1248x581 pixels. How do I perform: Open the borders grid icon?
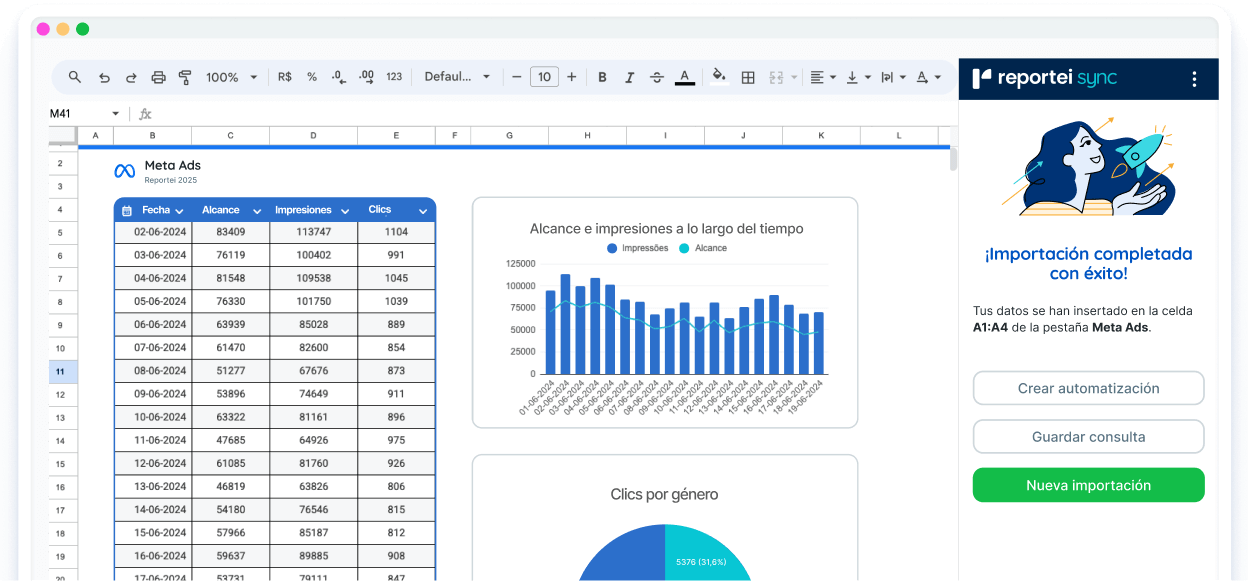tap(748, 77)
